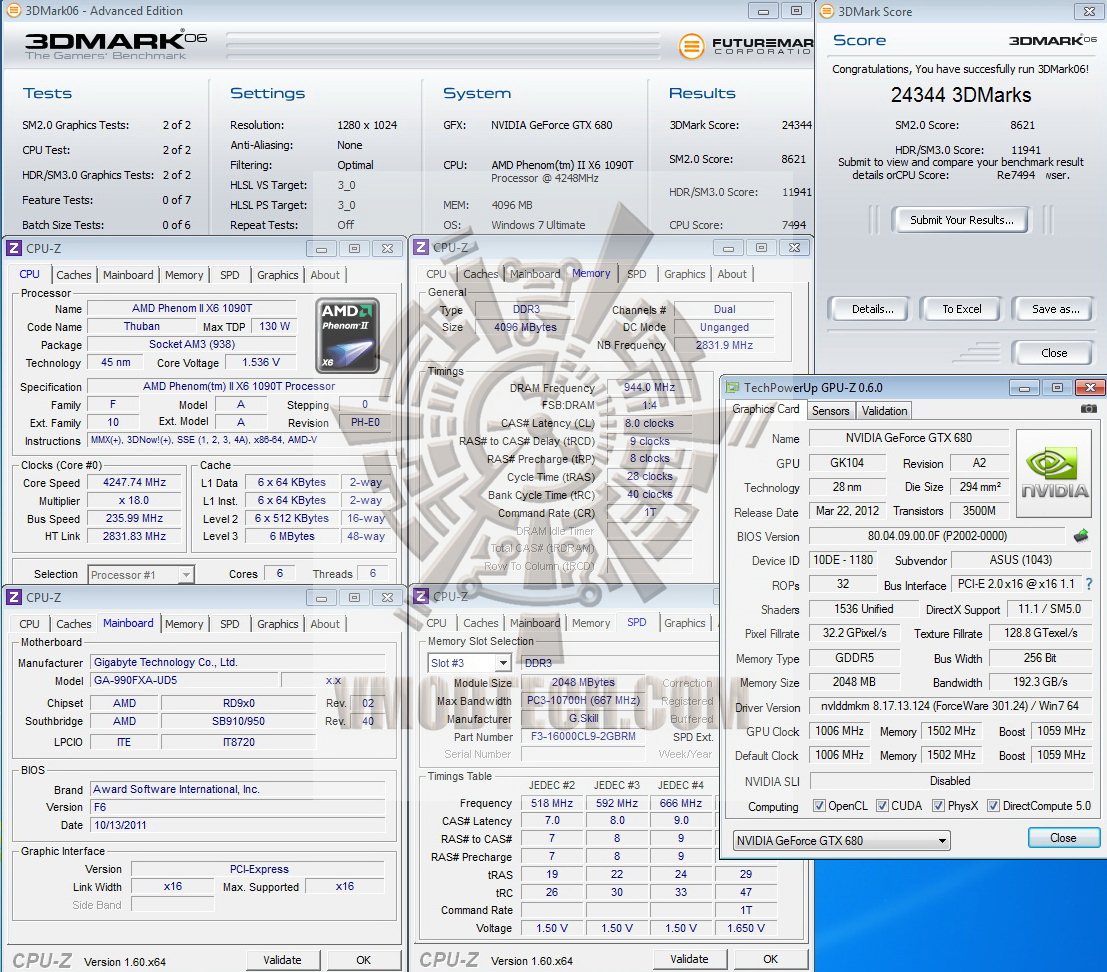Toggle the OpenCL checkbox
Viewport: 1107px width, 972px height.
pyautogui.click(x=820, y=806)
